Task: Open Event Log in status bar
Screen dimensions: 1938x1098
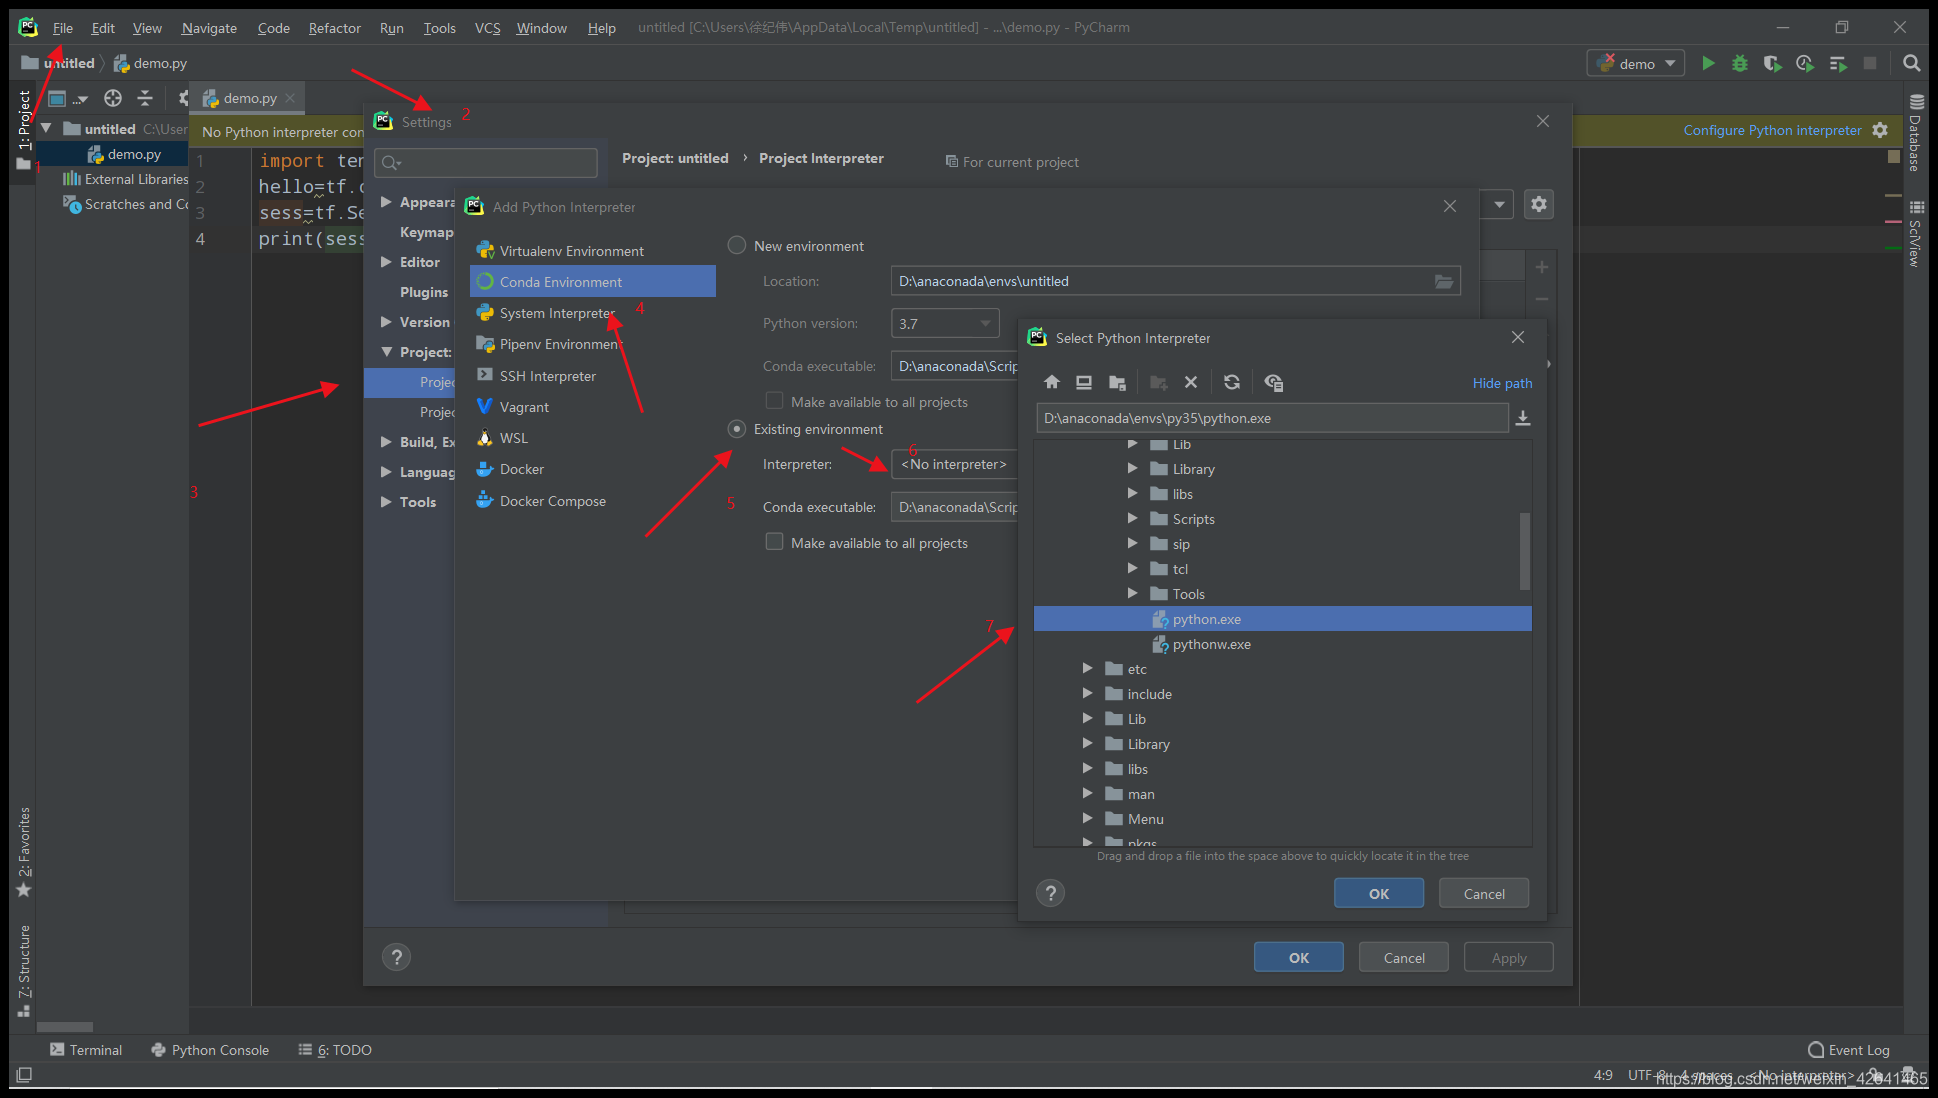Action: 1849,1050
